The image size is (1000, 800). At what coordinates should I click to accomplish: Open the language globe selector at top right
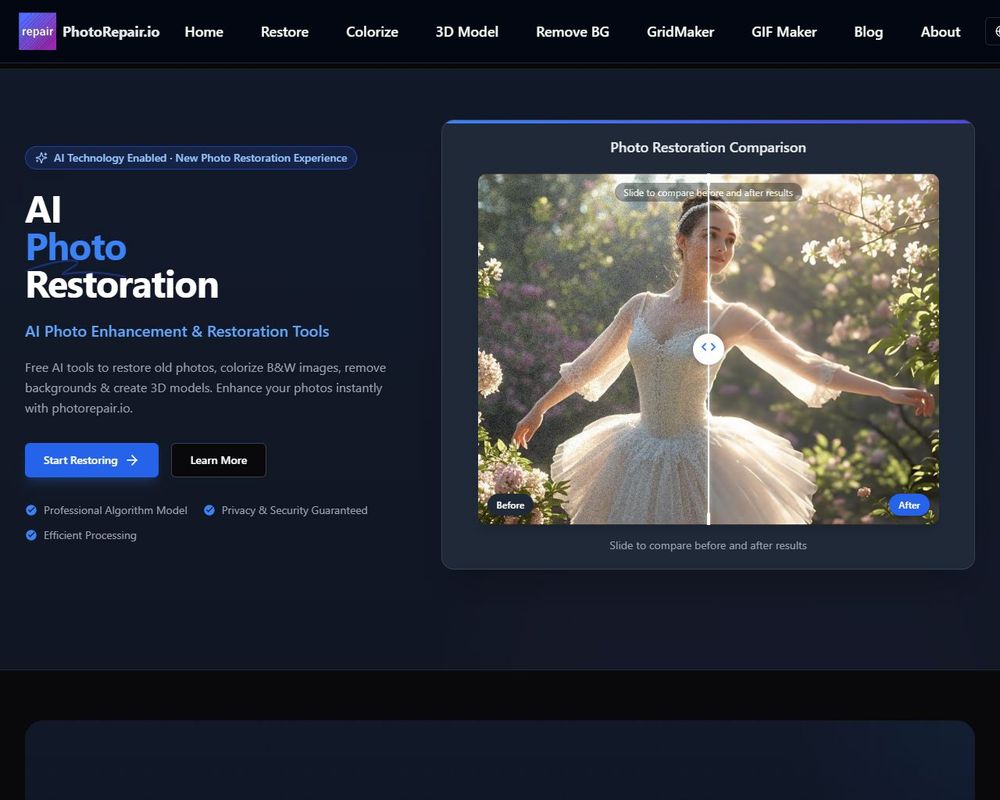tap(994, 32)
